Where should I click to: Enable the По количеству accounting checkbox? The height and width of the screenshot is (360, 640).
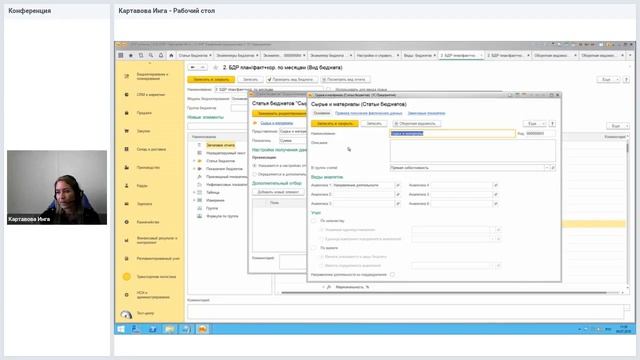314,221
